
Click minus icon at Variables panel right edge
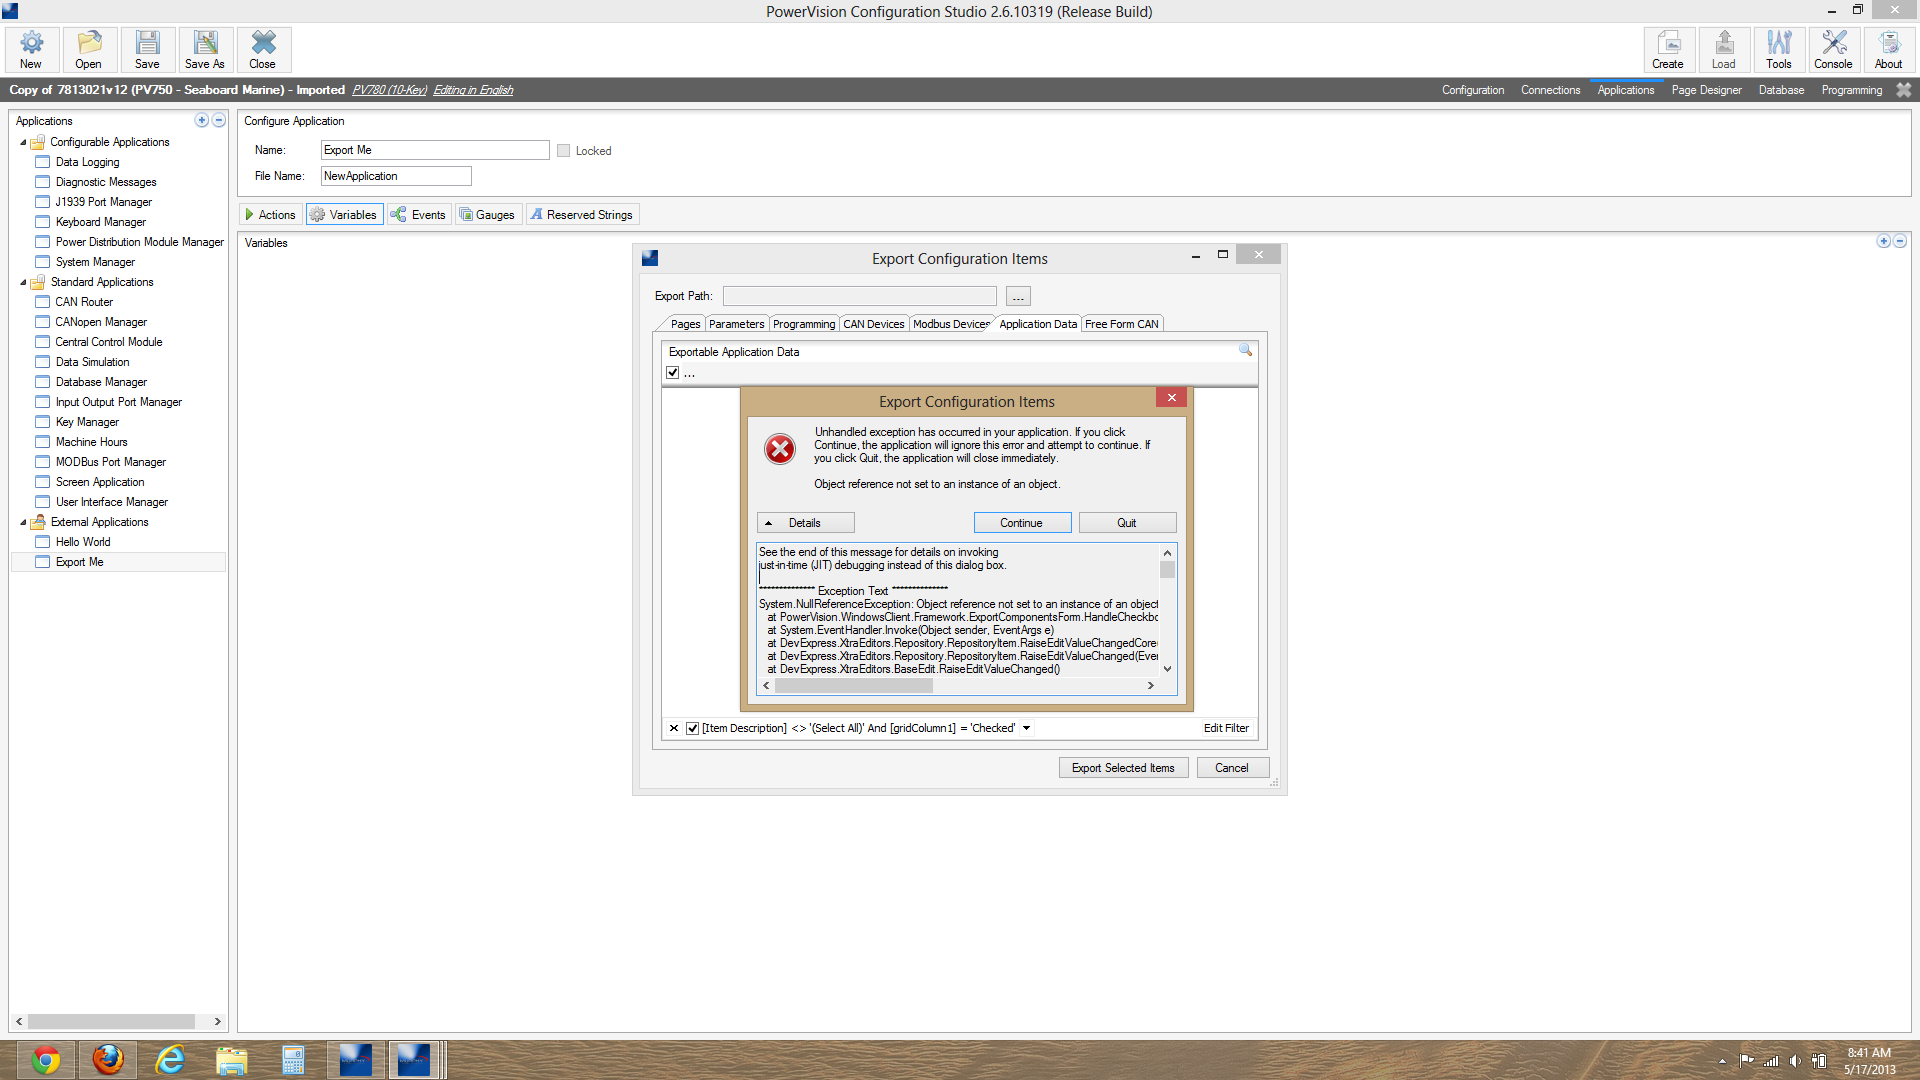[x=1900, y=241]
